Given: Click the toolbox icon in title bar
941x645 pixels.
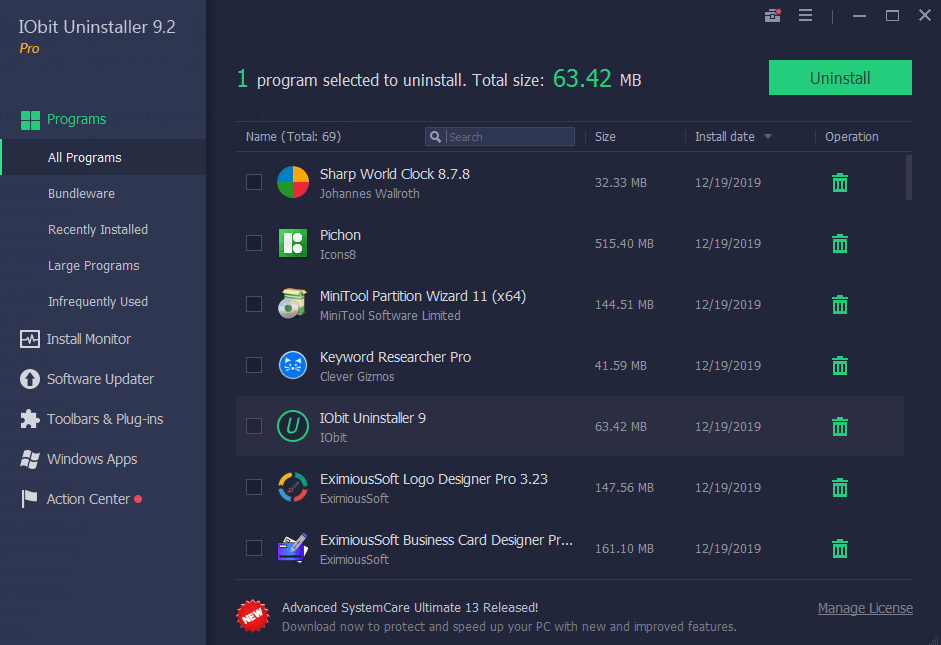Looking at the screenshot, I should (772, 16).
